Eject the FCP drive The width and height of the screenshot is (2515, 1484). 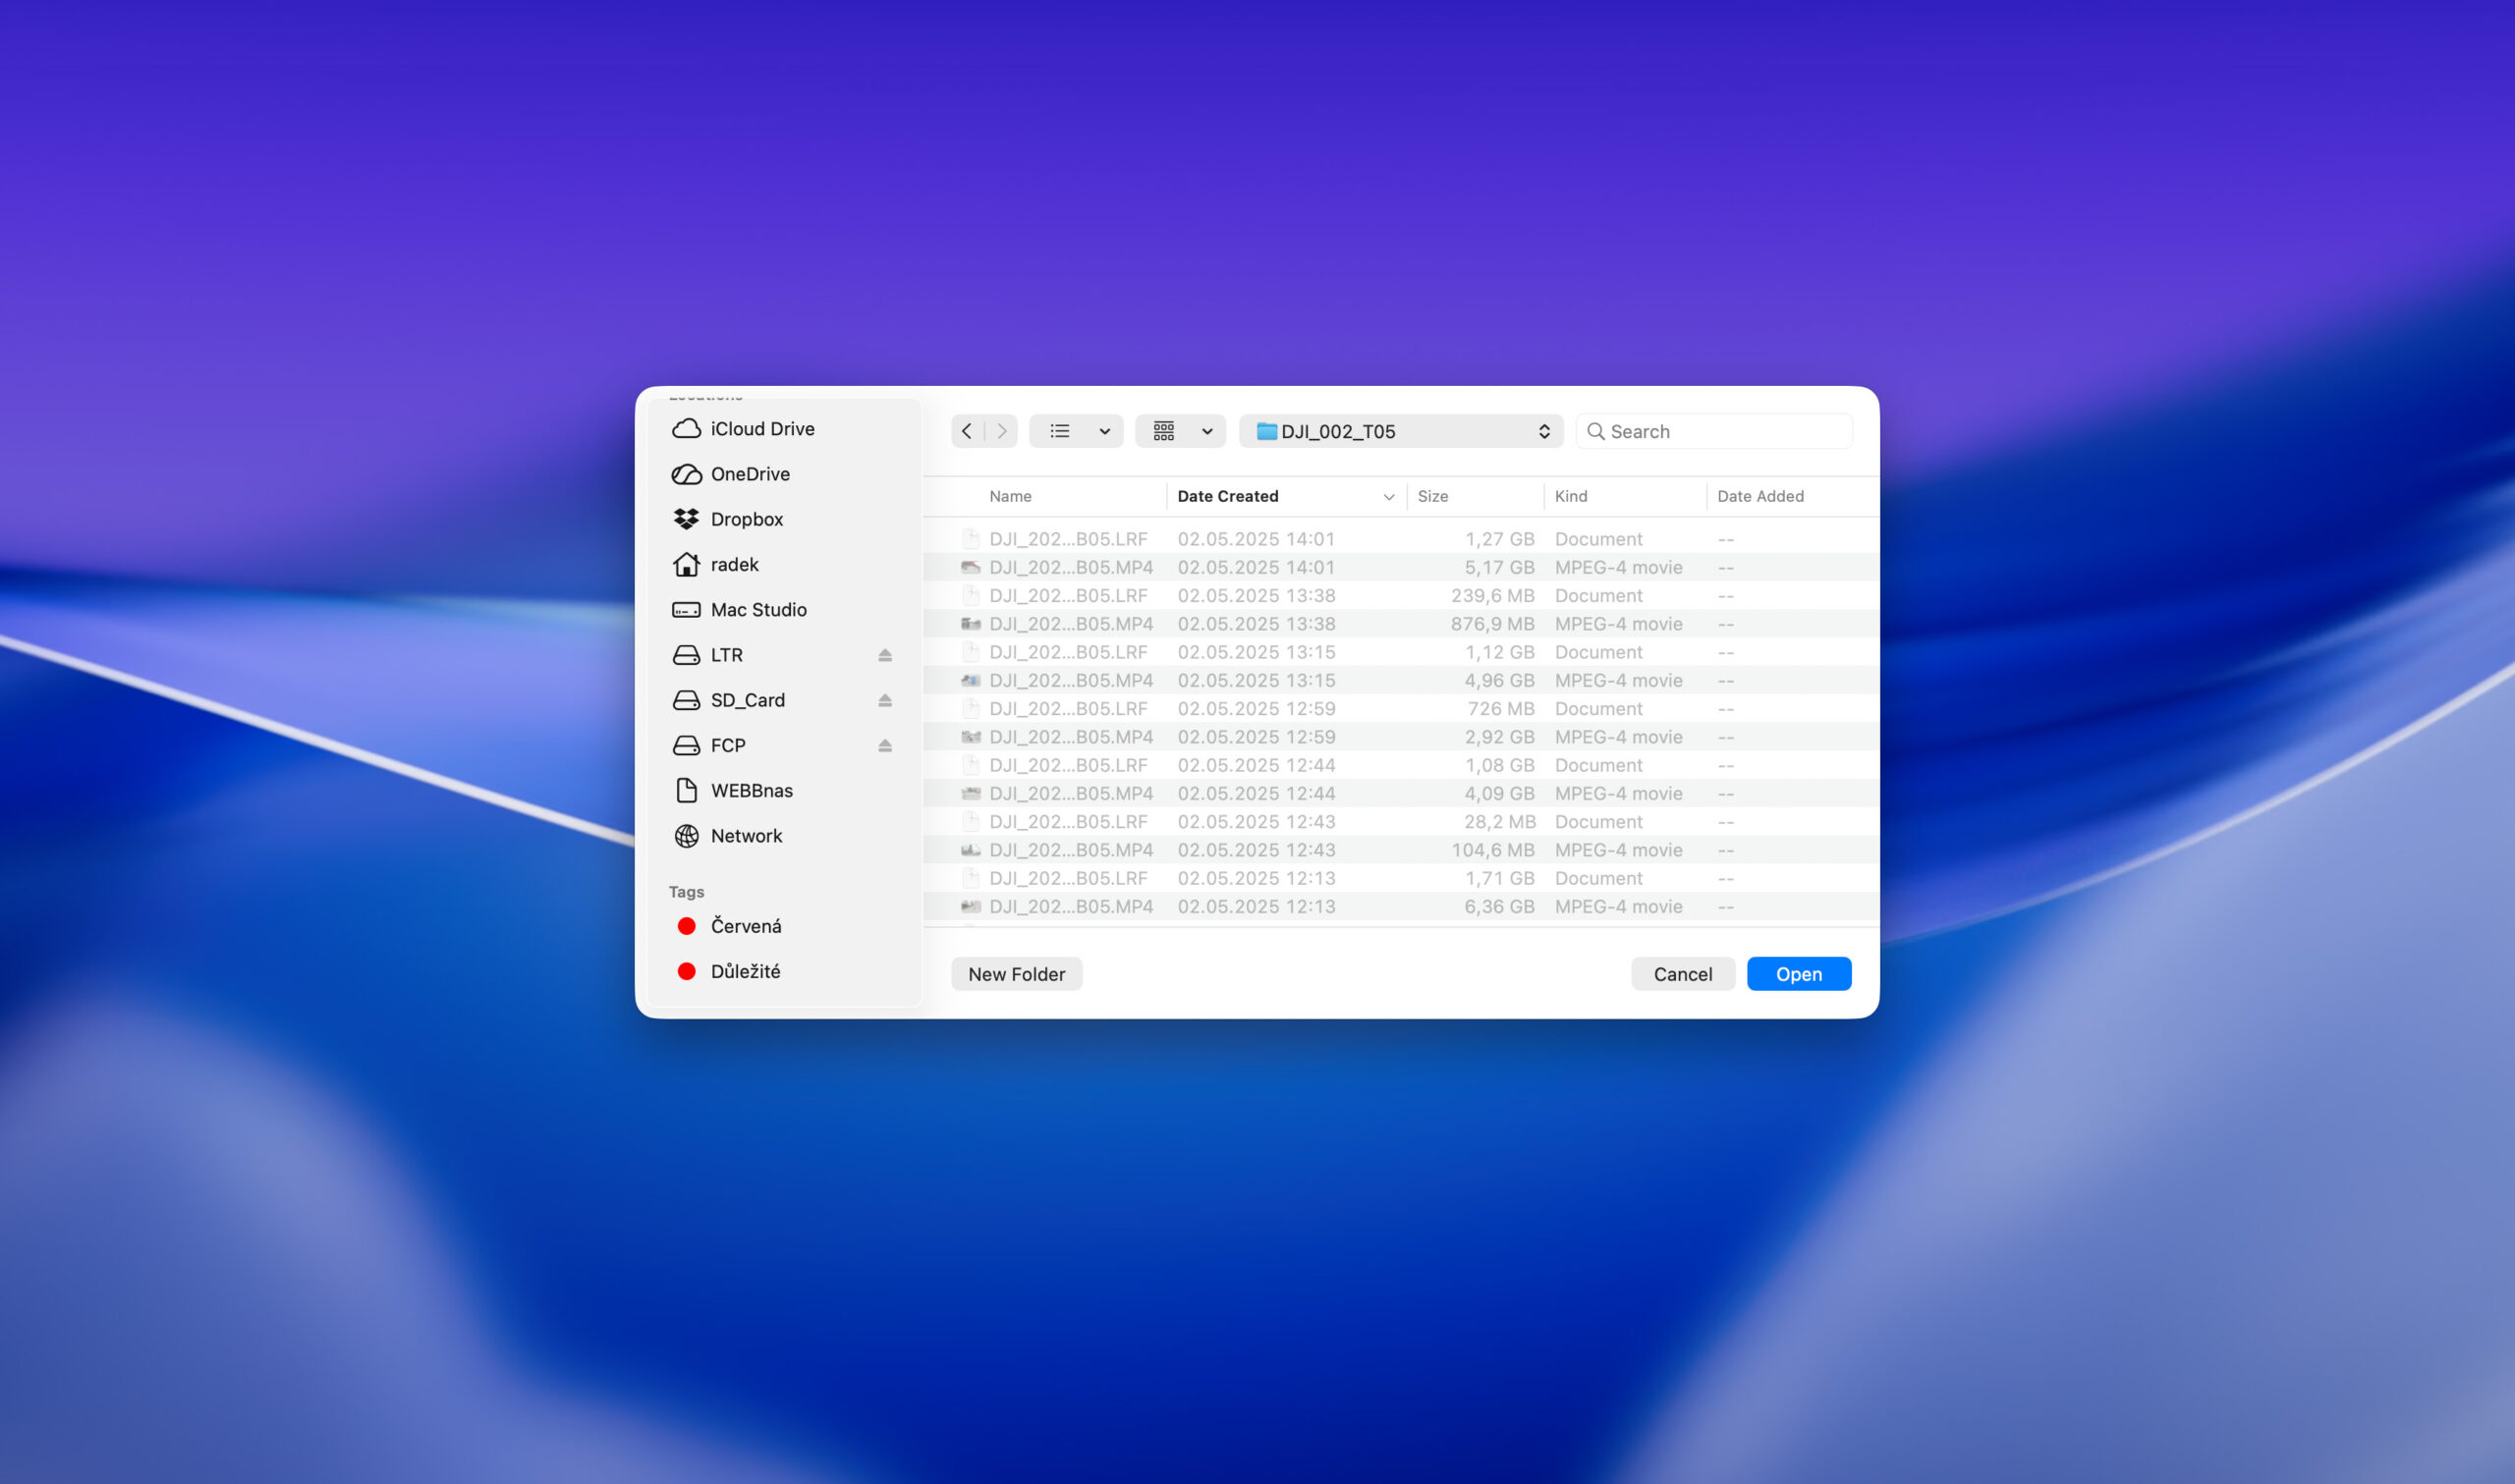click(884, 745)
